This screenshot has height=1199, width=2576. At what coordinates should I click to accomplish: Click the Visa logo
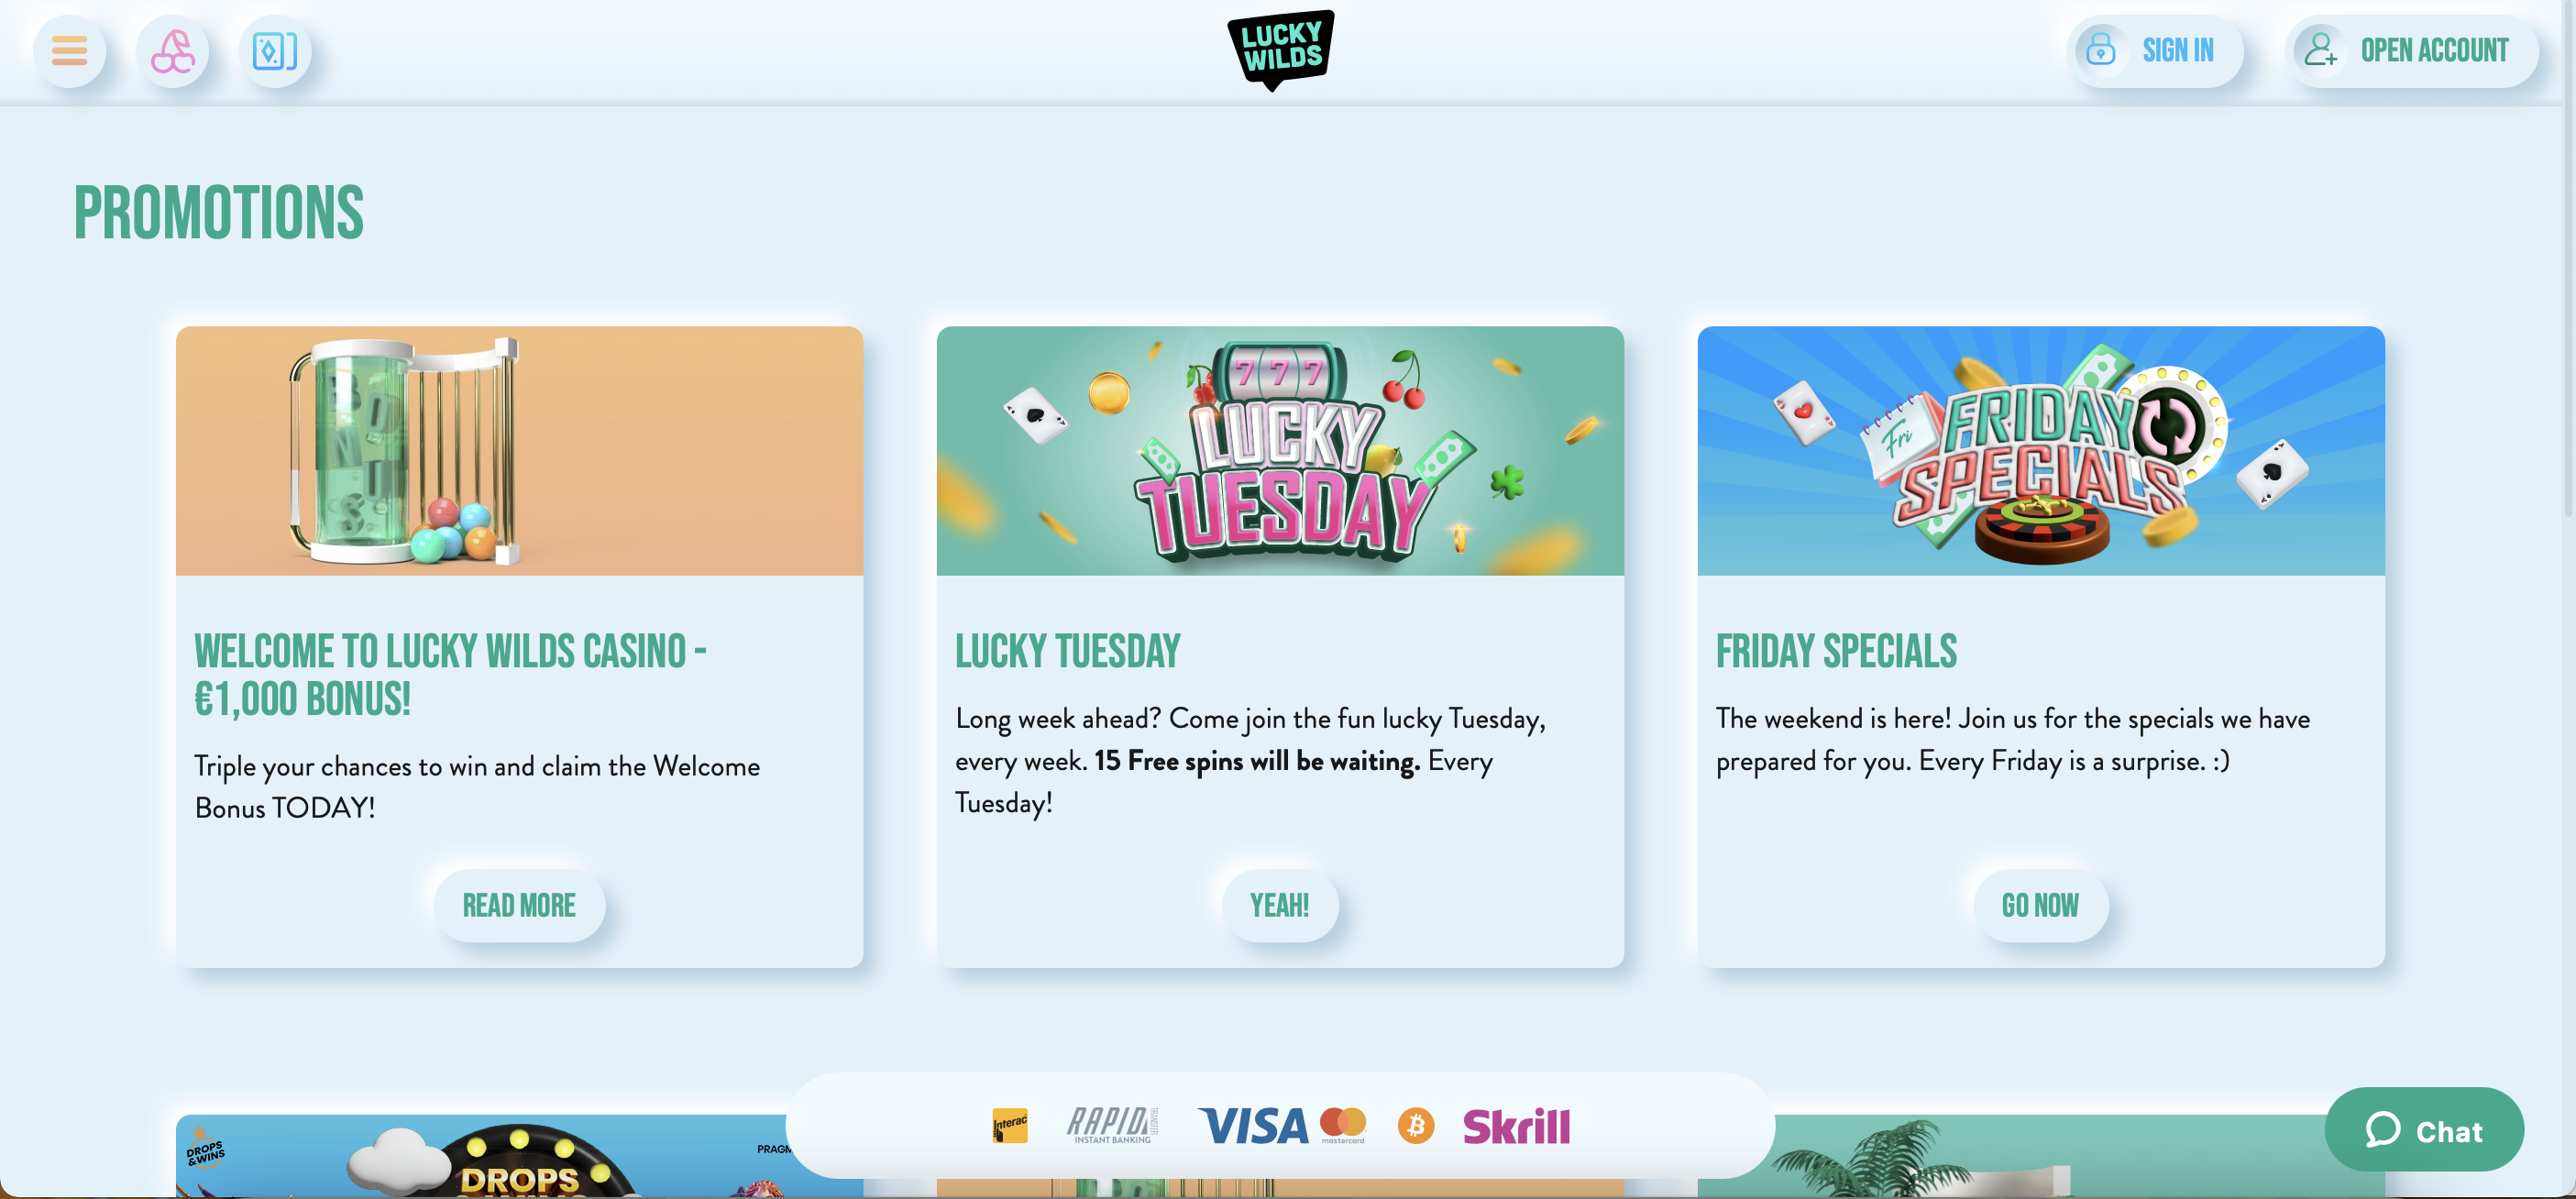(1253, 1126)
